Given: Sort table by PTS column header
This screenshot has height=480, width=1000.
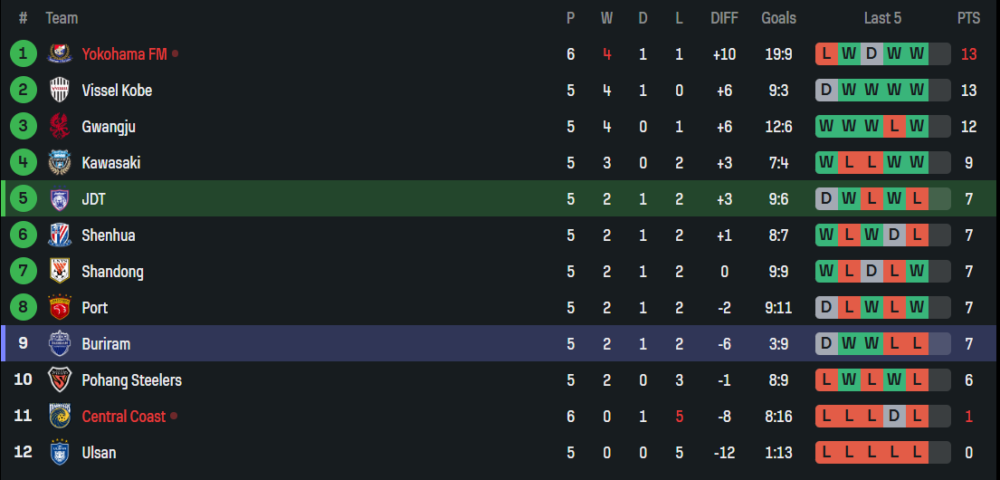Looking at the screenshot, I should coord(968,18).
